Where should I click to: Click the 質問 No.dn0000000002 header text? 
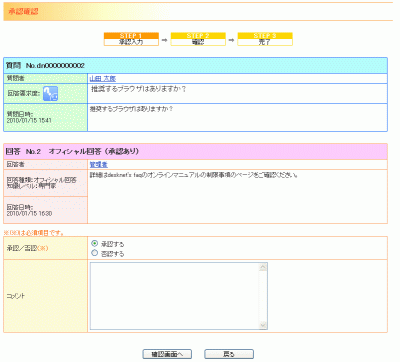pyautogui.click(x=45, y=66)
